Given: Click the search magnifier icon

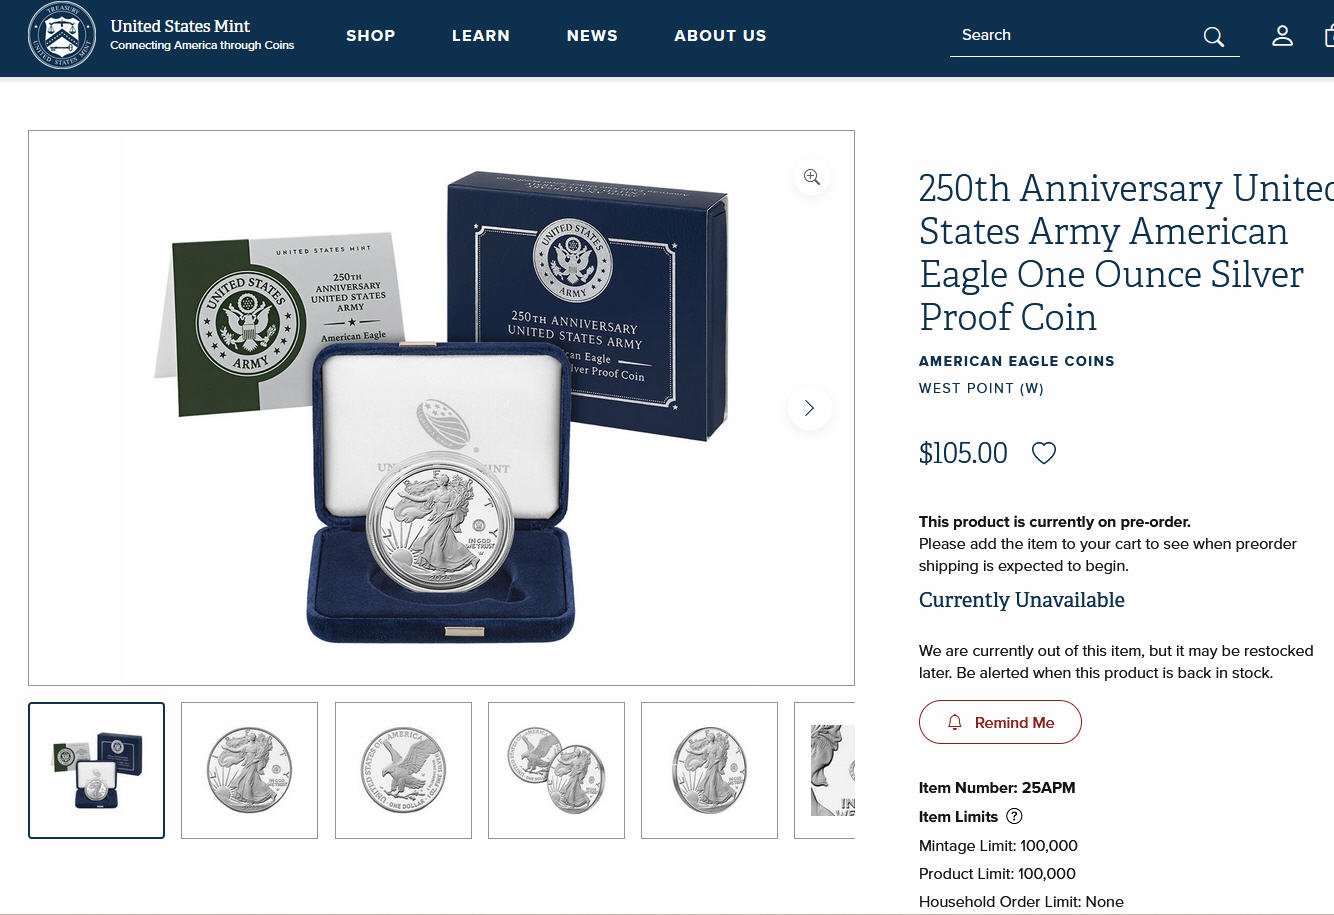Looking at the screenshot, I should 1213,37.
